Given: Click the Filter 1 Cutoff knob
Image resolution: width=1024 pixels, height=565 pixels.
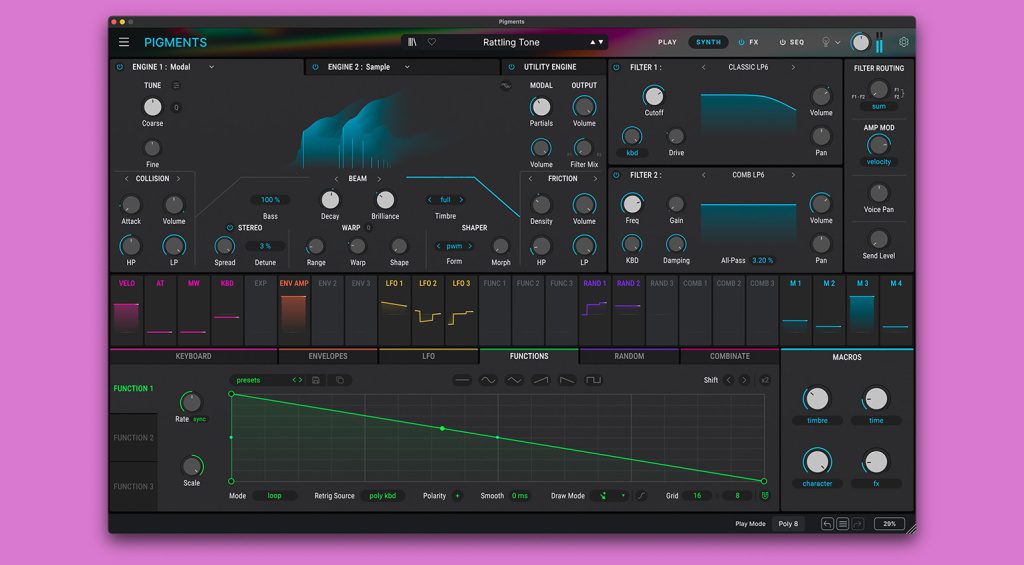Looking at the screenshot, I should [x=653, y=97].
